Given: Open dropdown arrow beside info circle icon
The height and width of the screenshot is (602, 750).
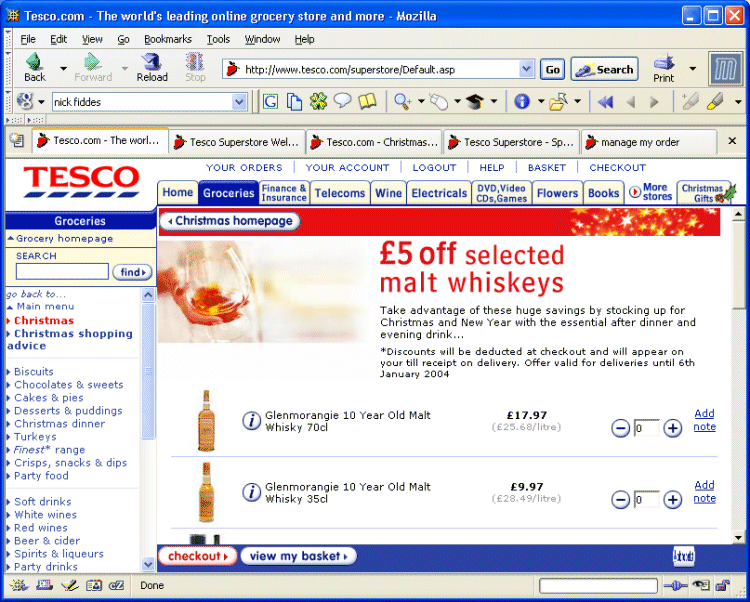Looking at the screenshot, I should coord(541,101).
